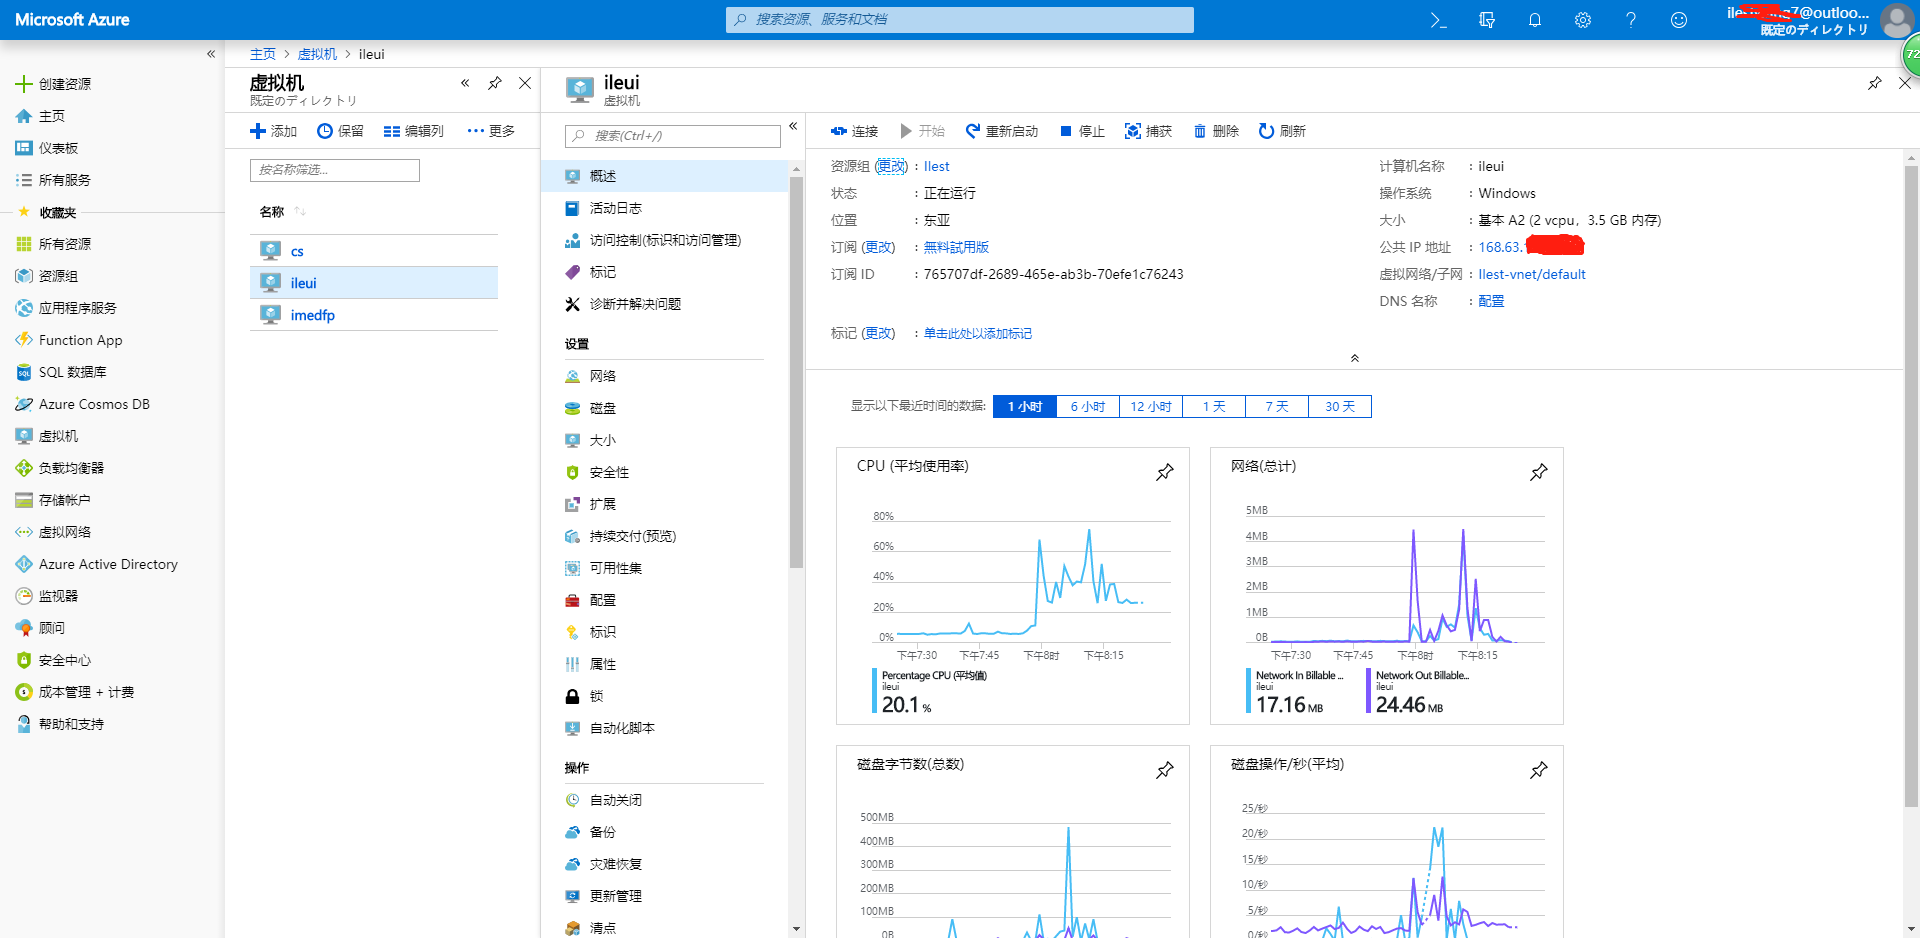Restart the virtual machine
Viewport: 1920px width, 938px height.
[1002, 131]
